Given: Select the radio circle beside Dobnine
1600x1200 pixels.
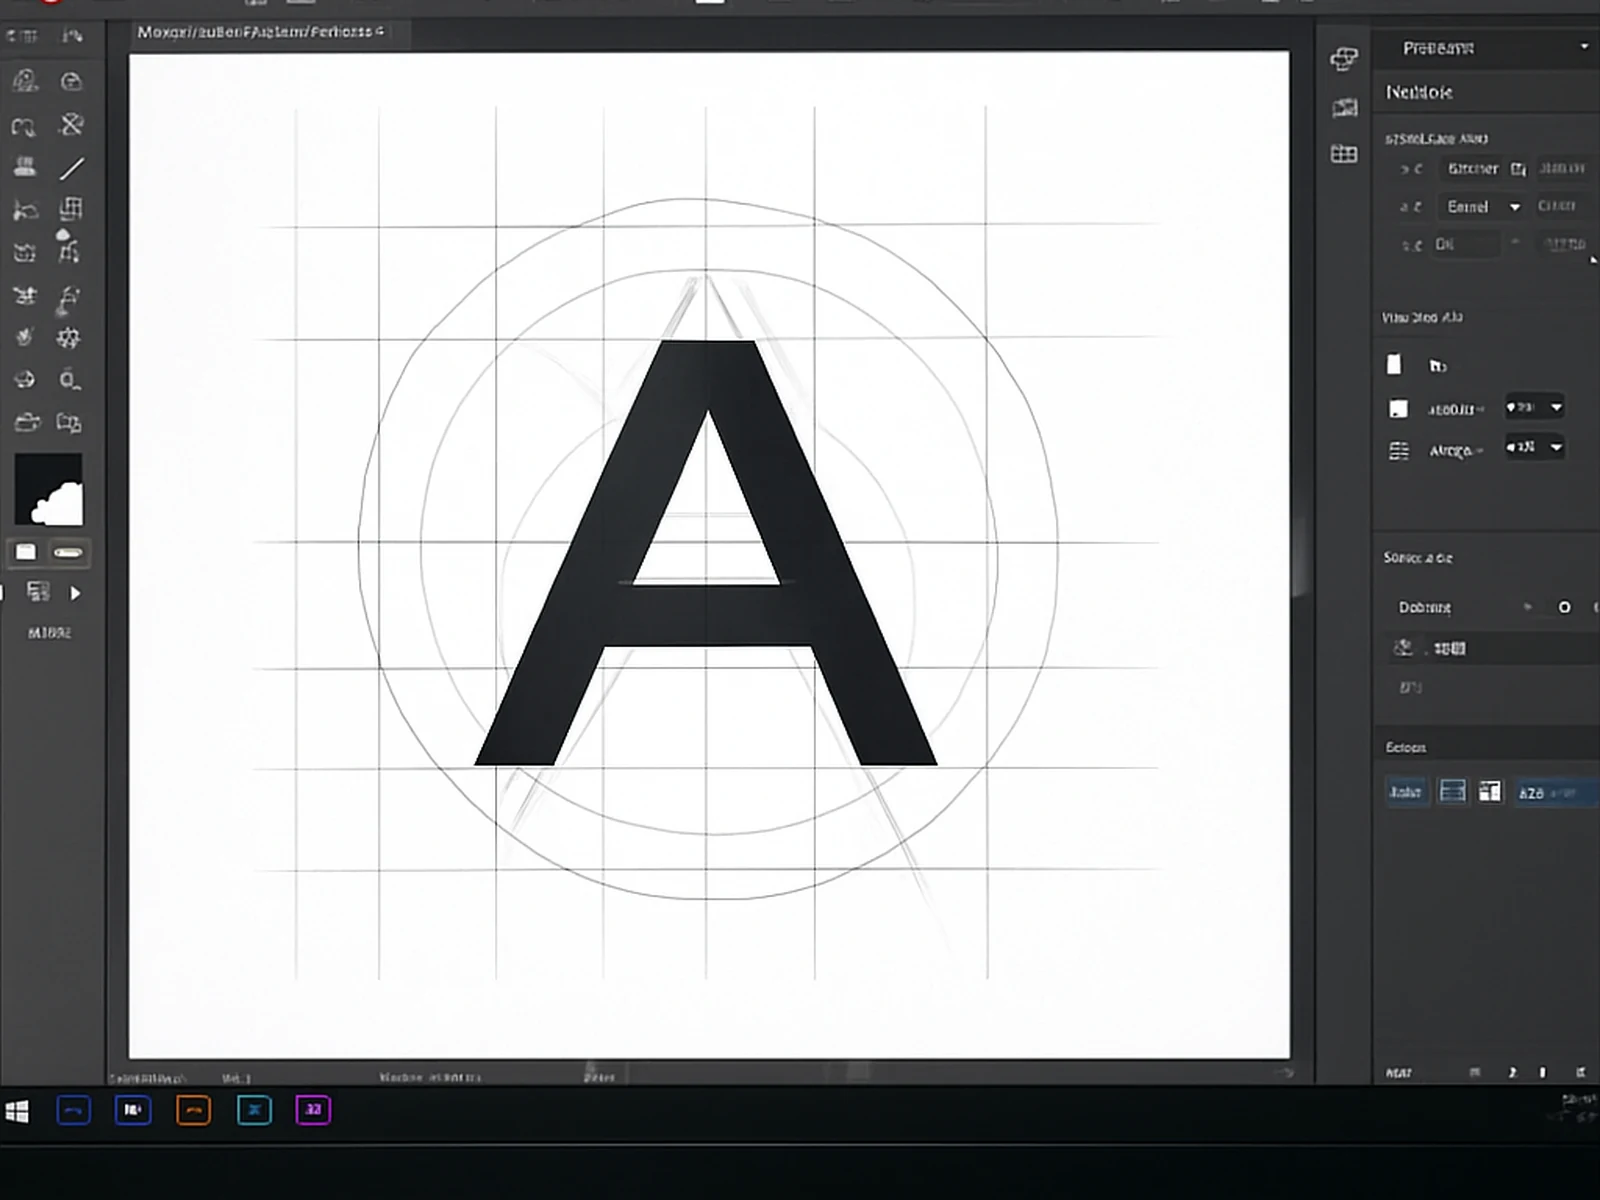Looking at the screenshot, I should click(1565, 607).
